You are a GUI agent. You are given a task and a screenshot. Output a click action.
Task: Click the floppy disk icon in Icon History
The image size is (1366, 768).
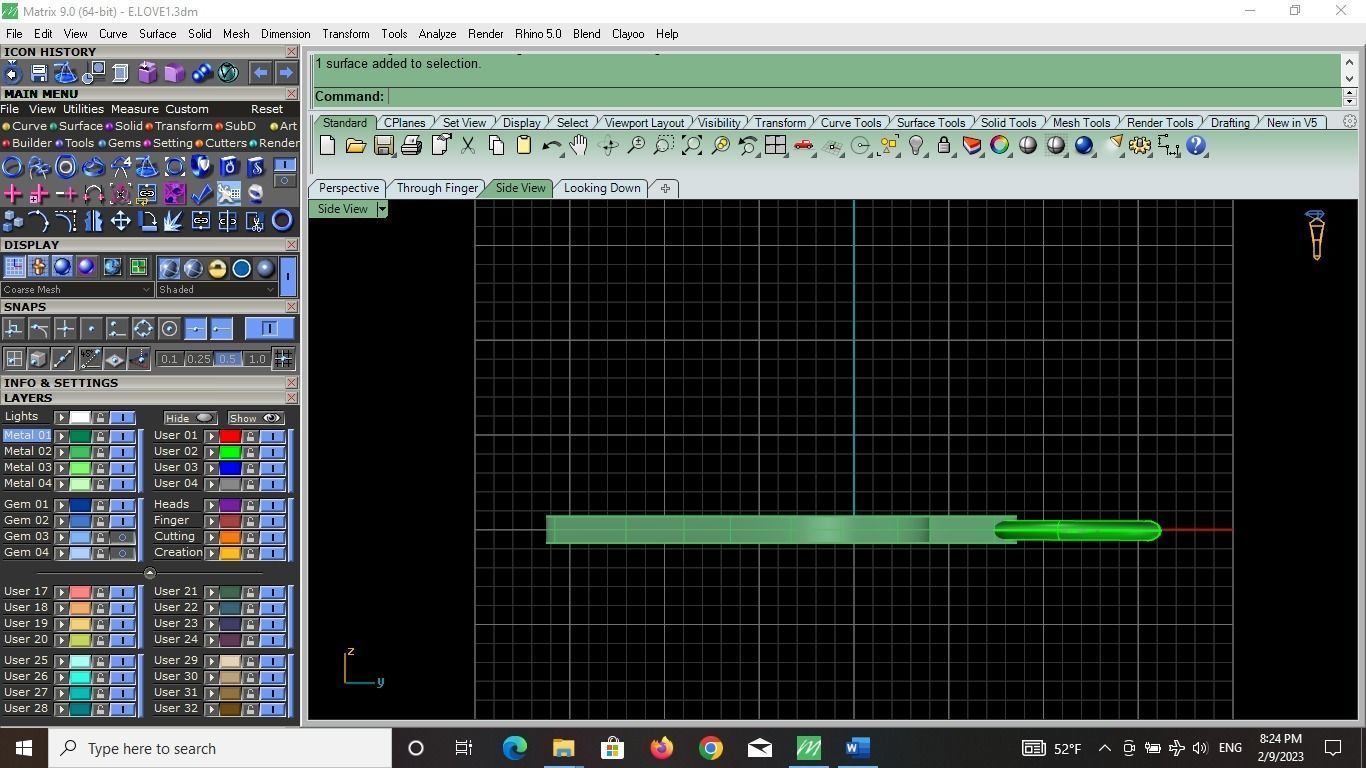tap(38, 73)
